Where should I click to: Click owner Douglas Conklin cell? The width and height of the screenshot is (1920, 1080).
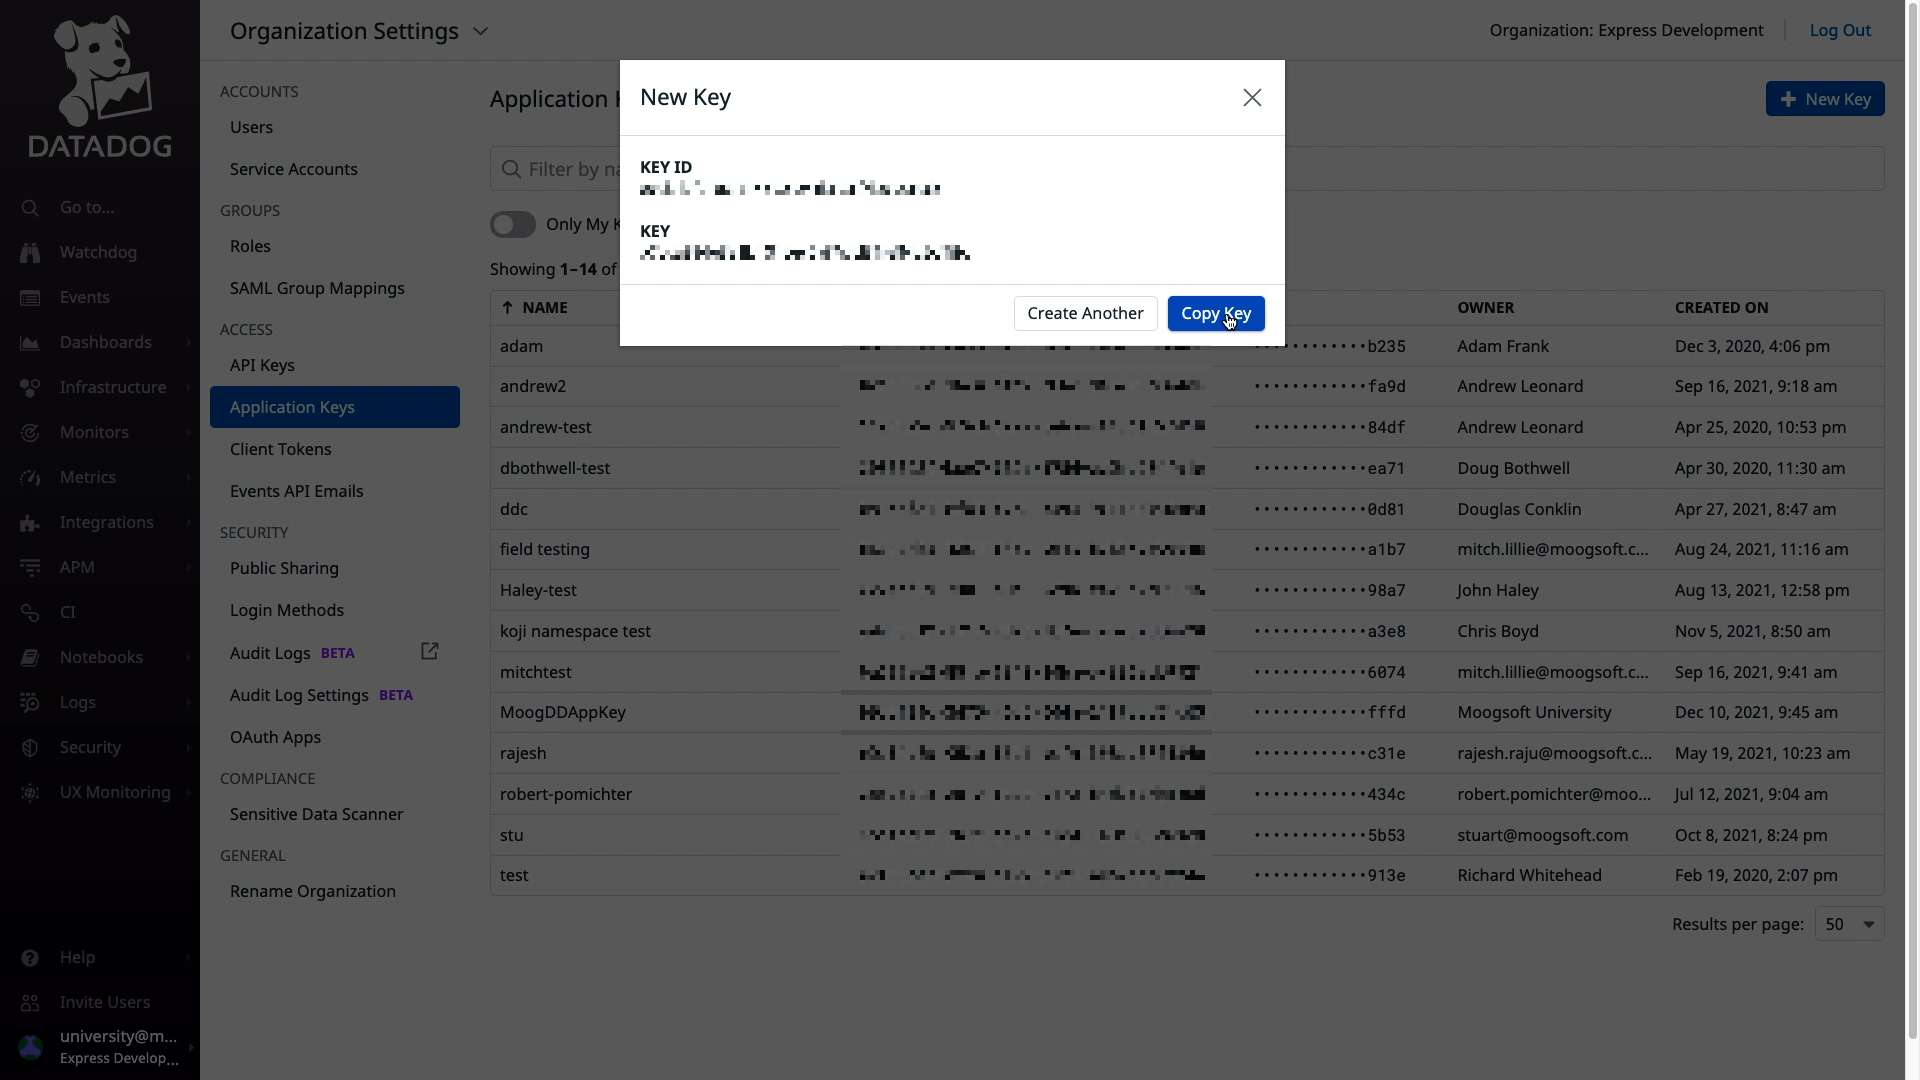(1519, 509)
